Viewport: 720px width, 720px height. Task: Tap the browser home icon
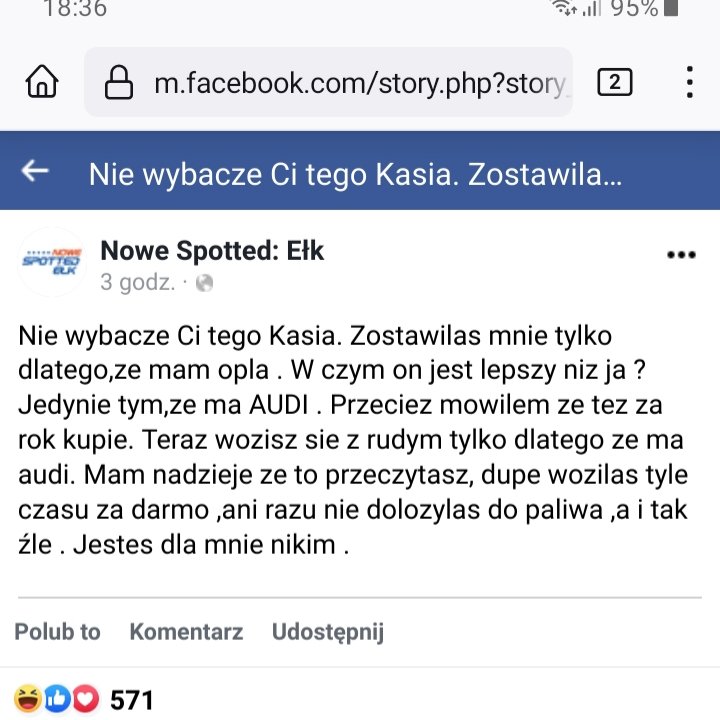coord(42,82)
